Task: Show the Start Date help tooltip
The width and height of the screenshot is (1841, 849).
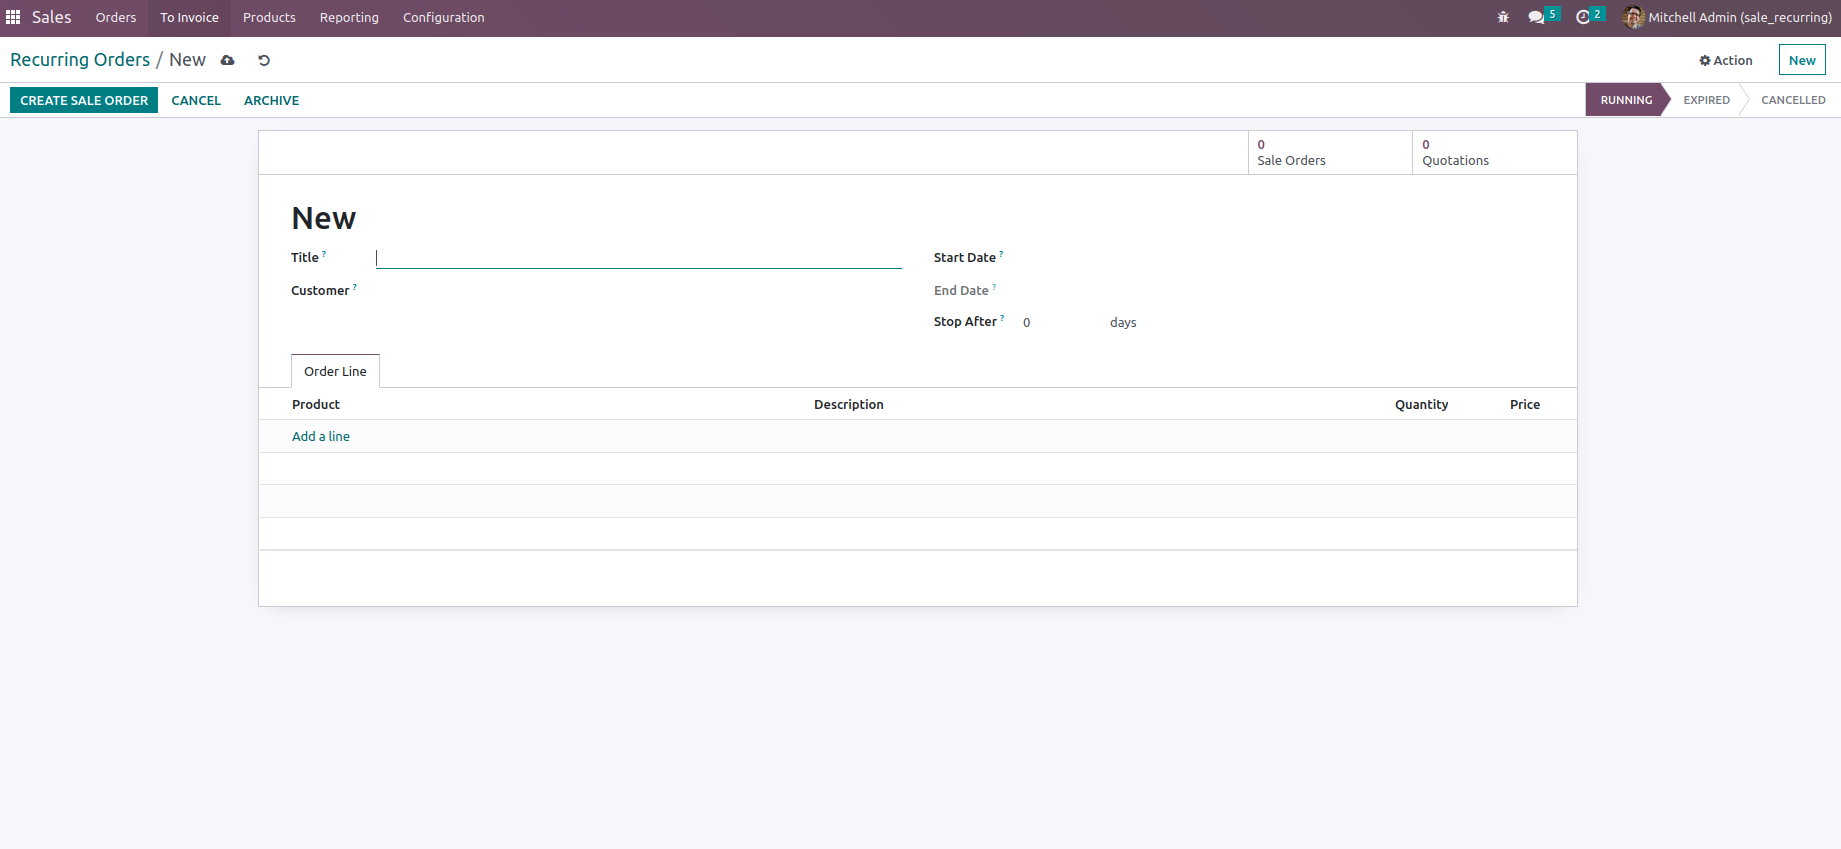Action: [x=1001, y=254]
